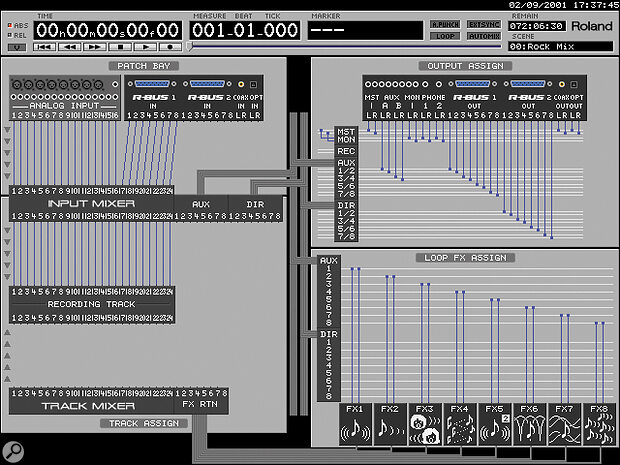Select the FX6 effect icon
This screenshot has width=620, height=465.
pyautogui.click(x=529, y=428)
